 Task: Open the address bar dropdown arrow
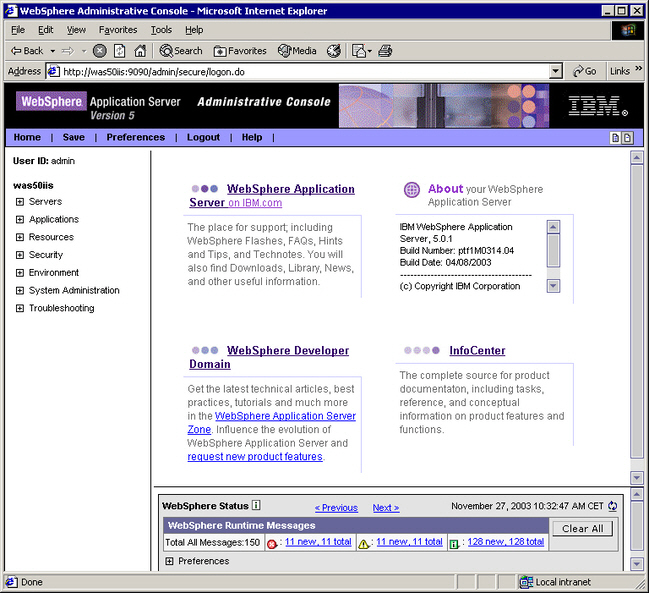click(x=556, y=71)
